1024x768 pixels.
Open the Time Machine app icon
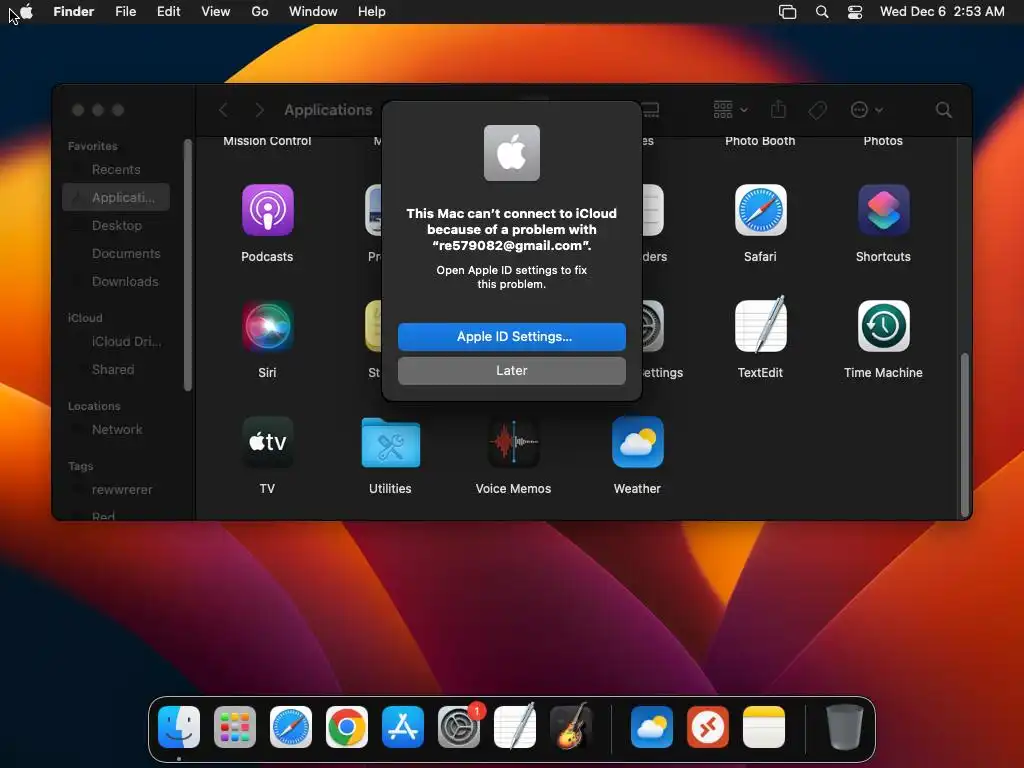point(883,326)
